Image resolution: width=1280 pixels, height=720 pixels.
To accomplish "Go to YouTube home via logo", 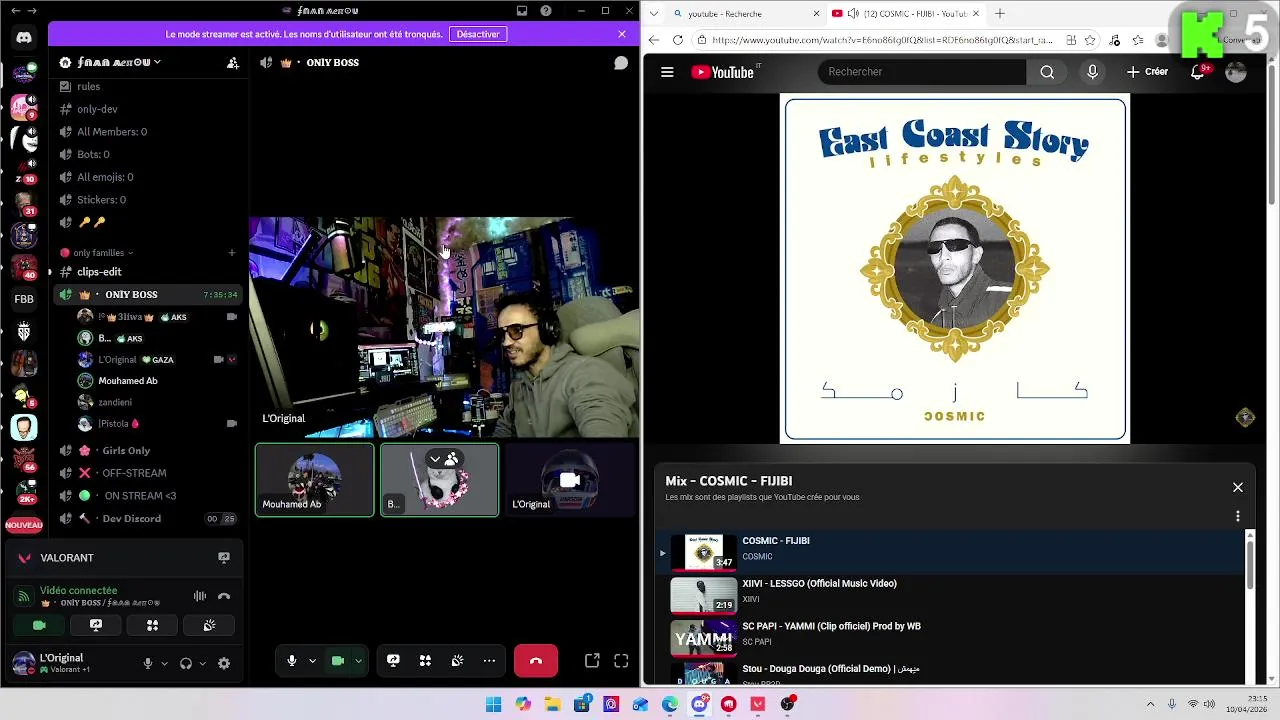I will 723,72.
